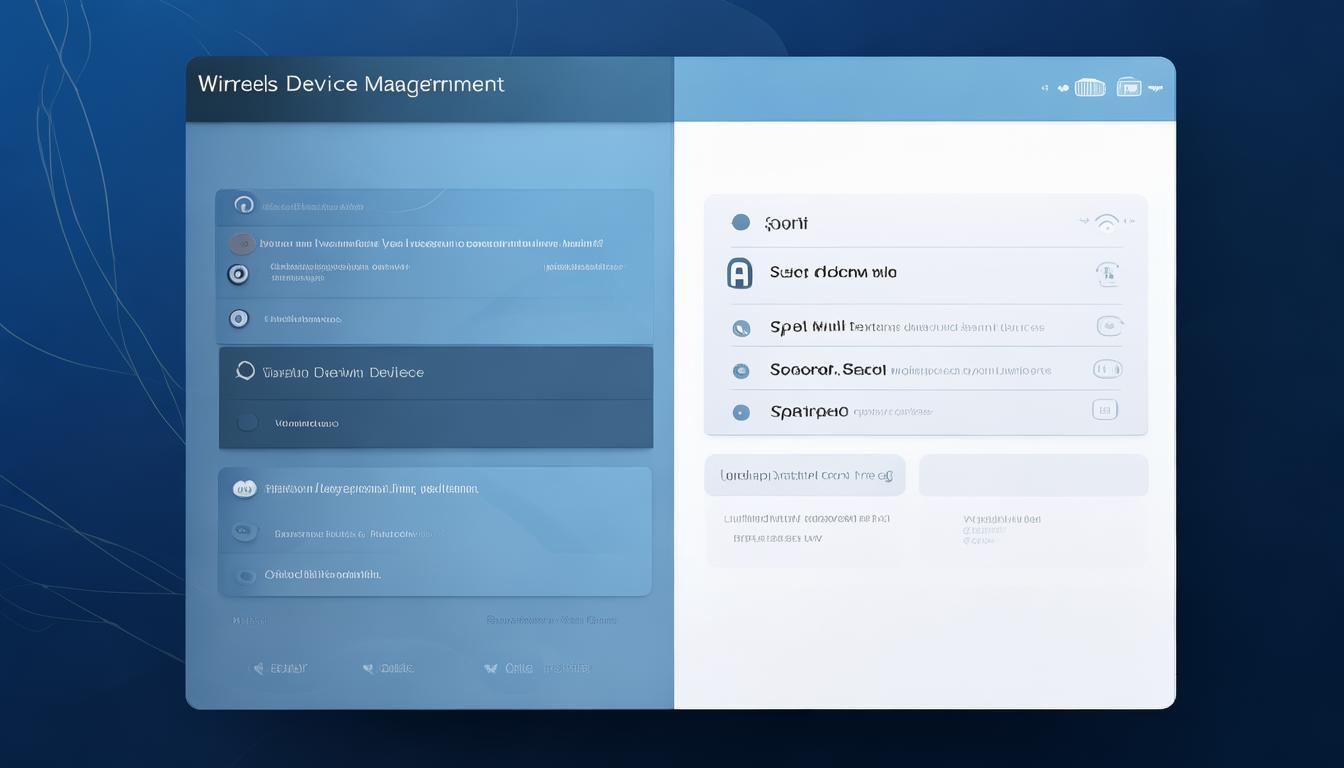Click the Wi-Fi signal icon in first device row
The height and width of the screenshot is (768, 1344).
1107,223
